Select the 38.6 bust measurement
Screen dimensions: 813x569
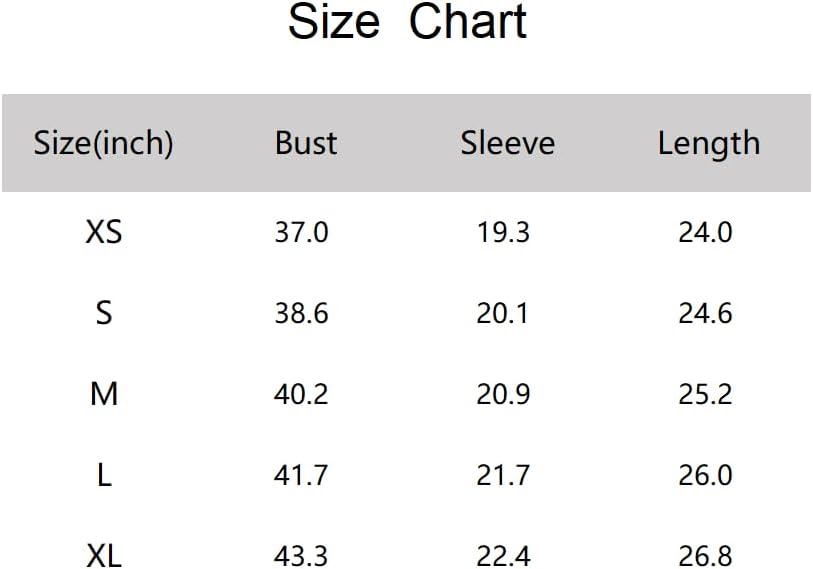(x=301, y=313)
